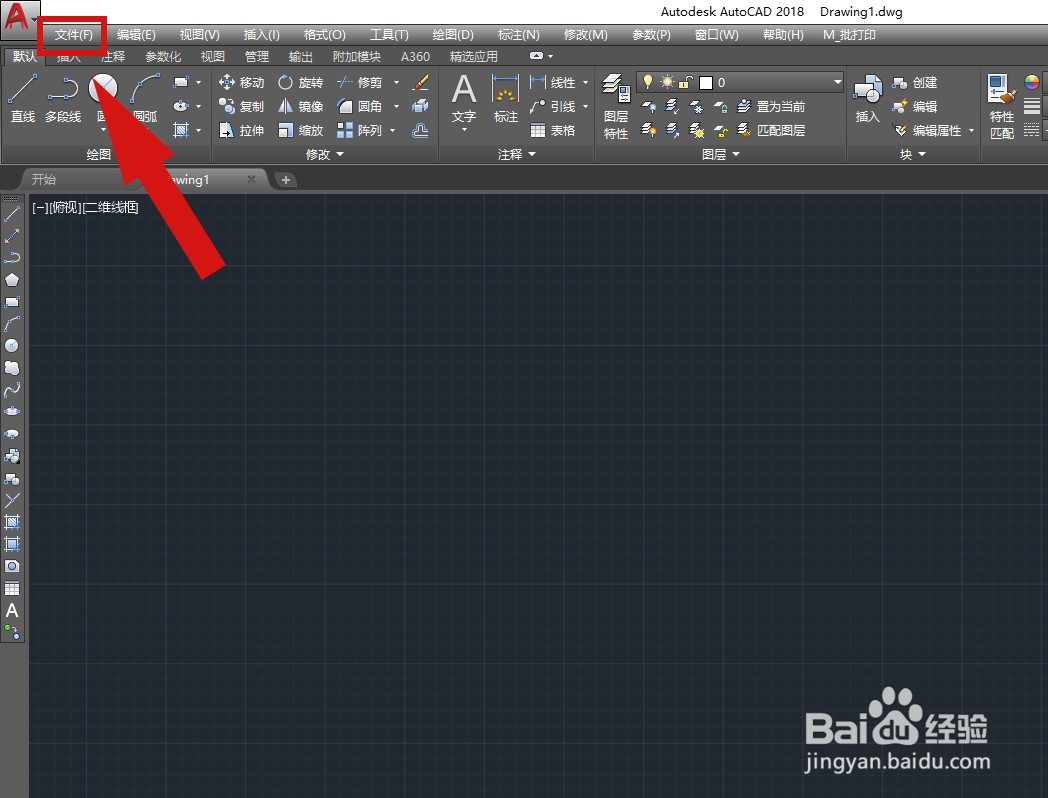The width and height of the screenshot is (1048, 798).
Task: Add a new drawing tab
Action: 285,179
